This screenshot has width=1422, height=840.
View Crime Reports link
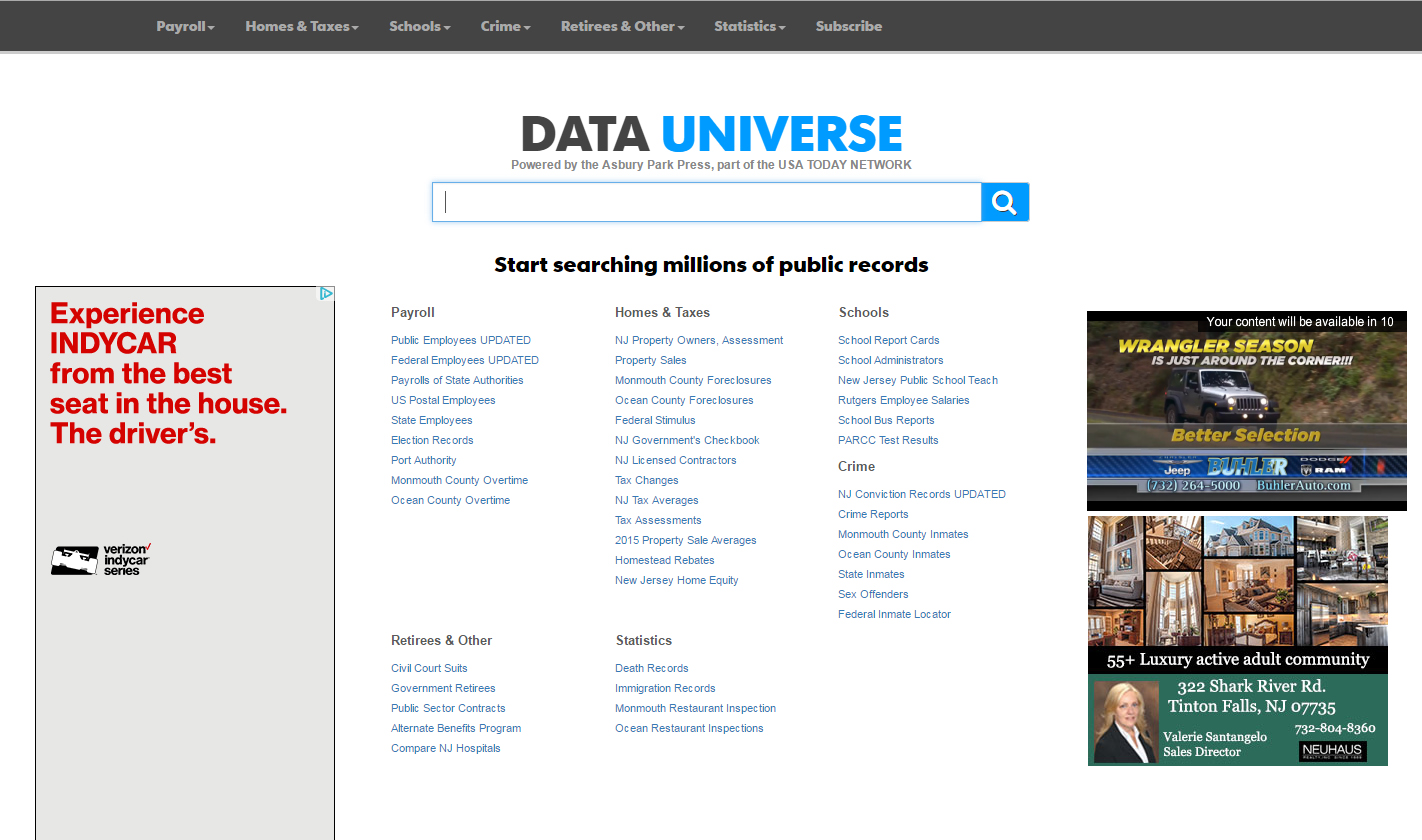click(x=873, y=514)
